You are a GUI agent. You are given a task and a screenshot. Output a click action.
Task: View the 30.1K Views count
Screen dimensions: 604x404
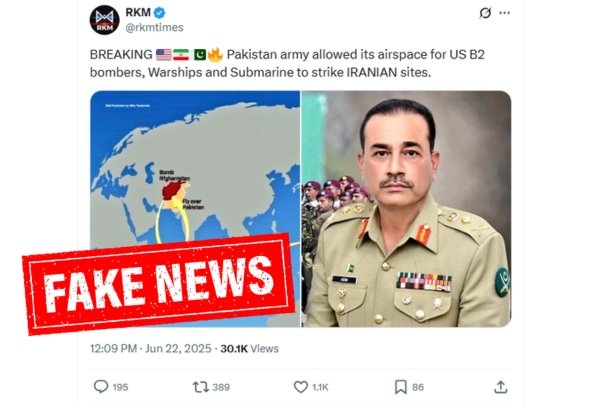(x=250, y=349)
